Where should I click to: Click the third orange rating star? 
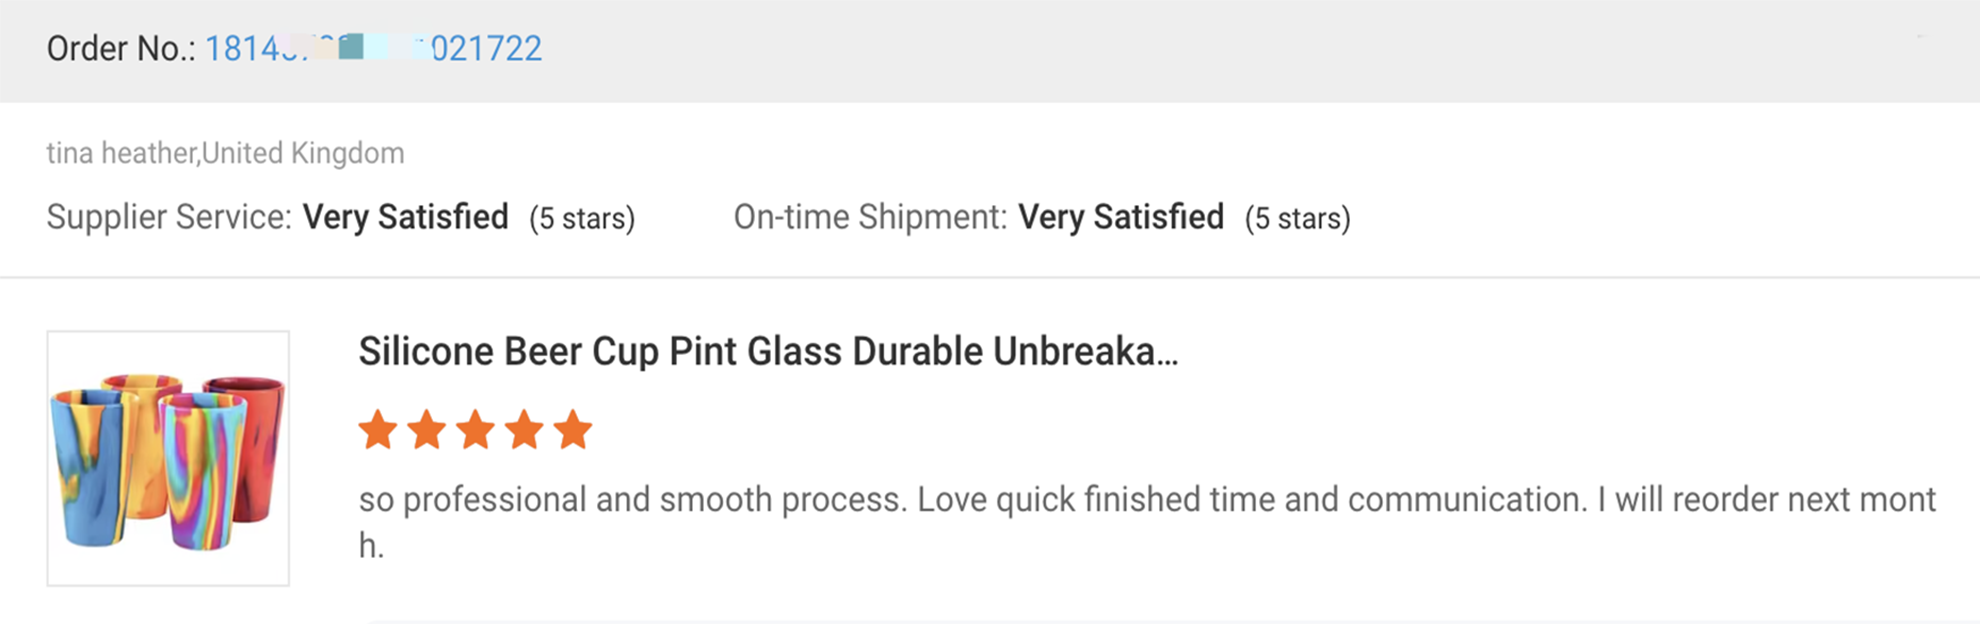click(476, 430)
